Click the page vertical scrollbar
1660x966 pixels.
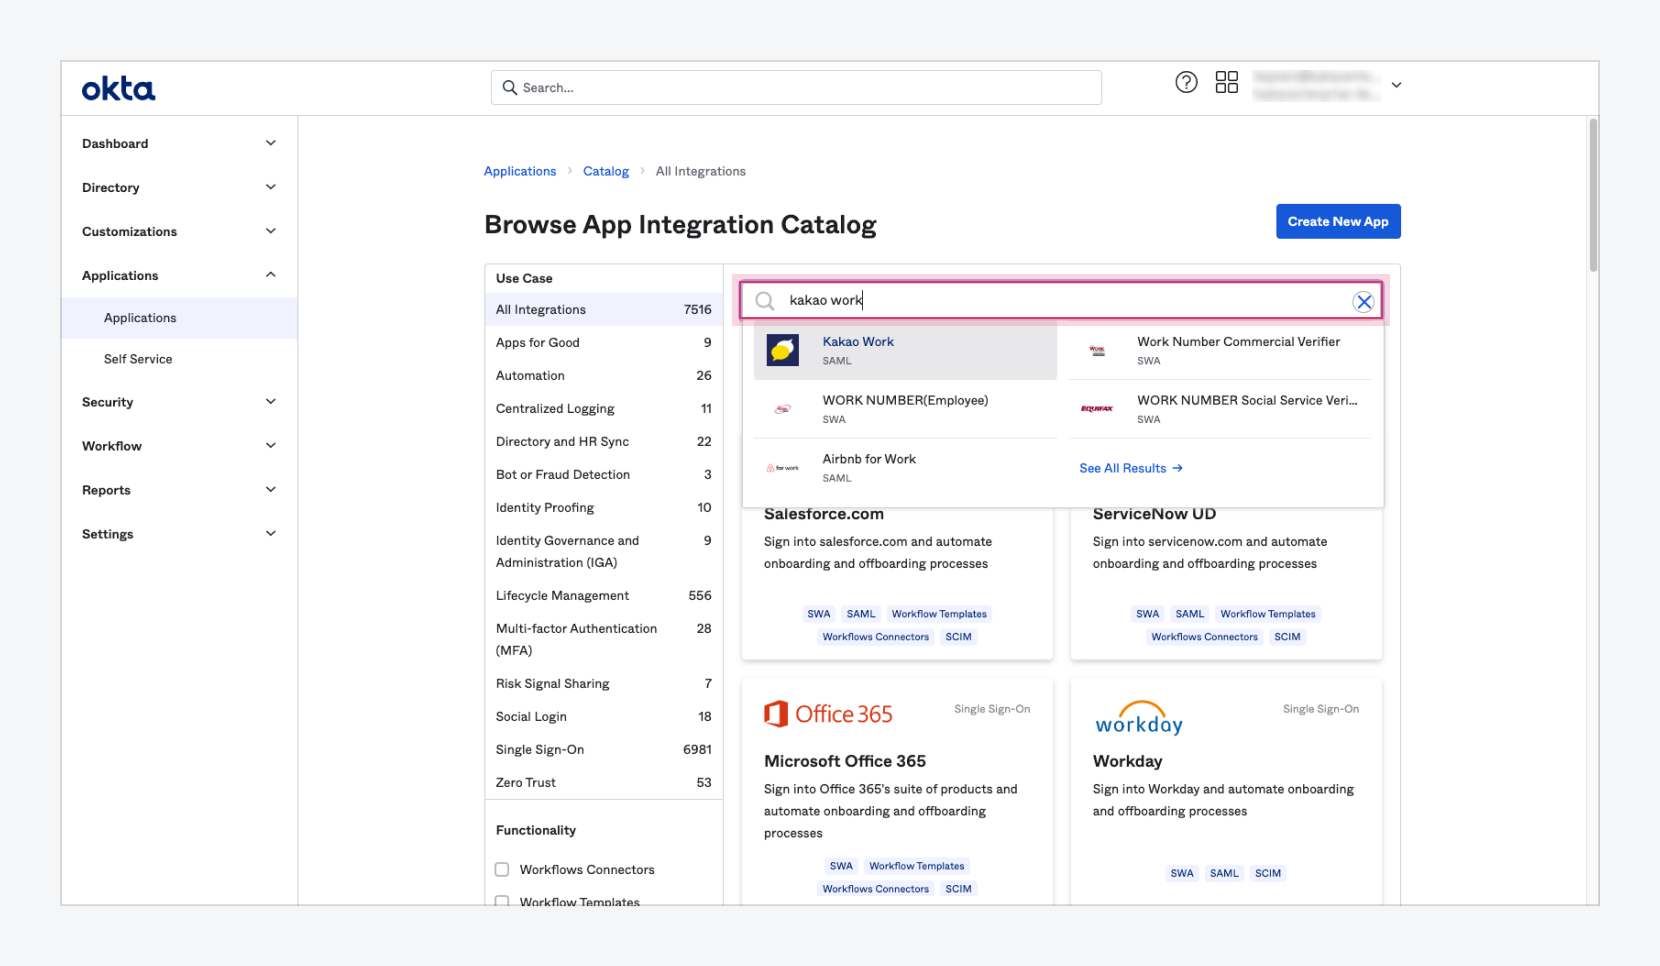(1593, 195)
